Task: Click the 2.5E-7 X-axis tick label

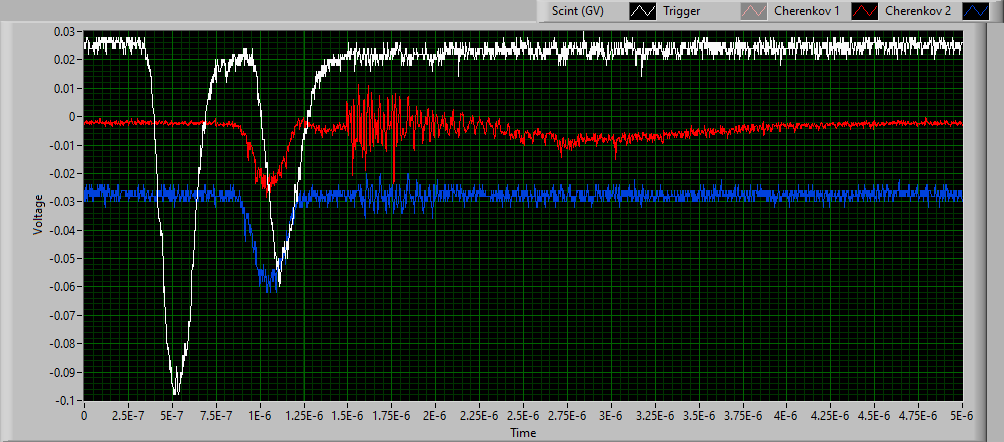Action: click(x=128, y=415)
